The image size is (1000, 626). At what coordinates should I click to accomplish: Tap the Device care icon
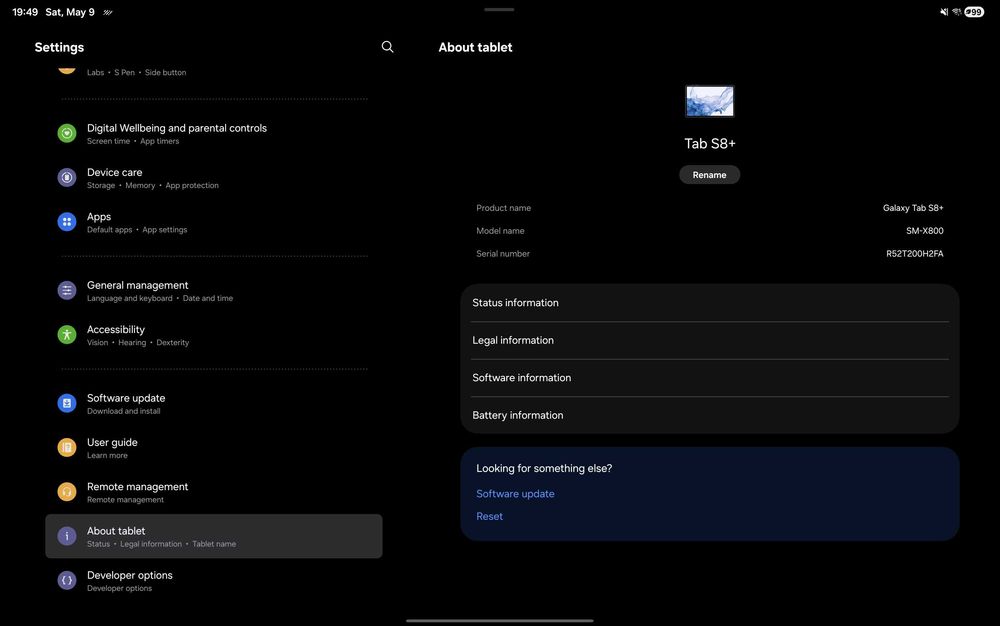(67, 177)
